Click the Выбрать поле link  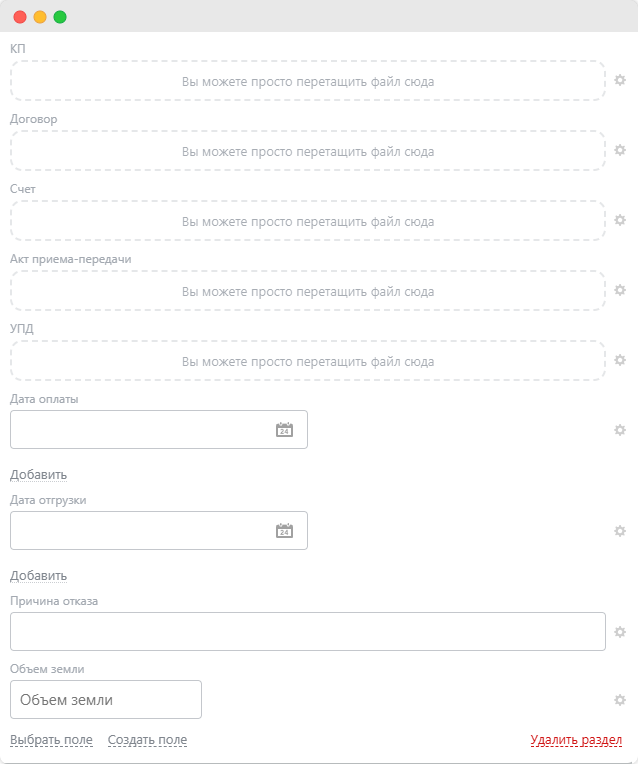click(51, 740)
